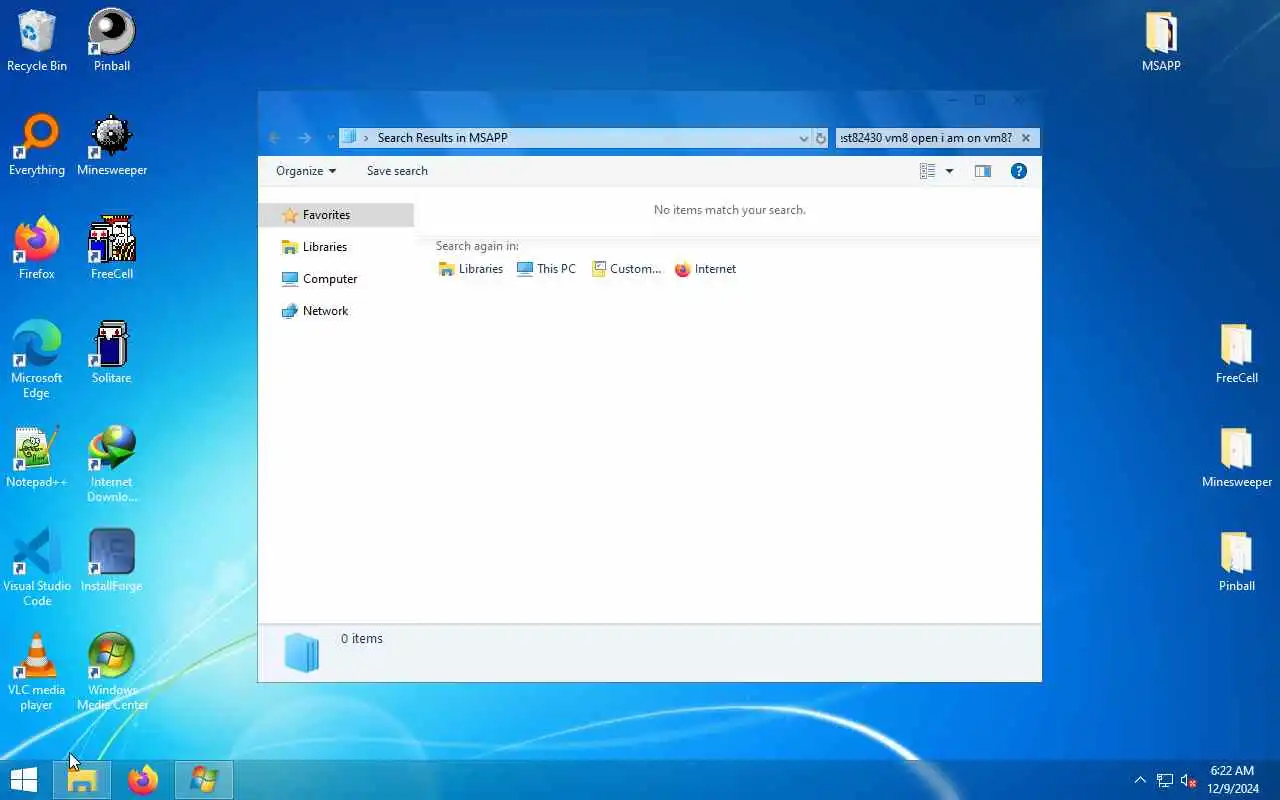The width and height of the screenshot is (1280, 800).
Task: Clear the search box with X
Action: [1025, 138]
